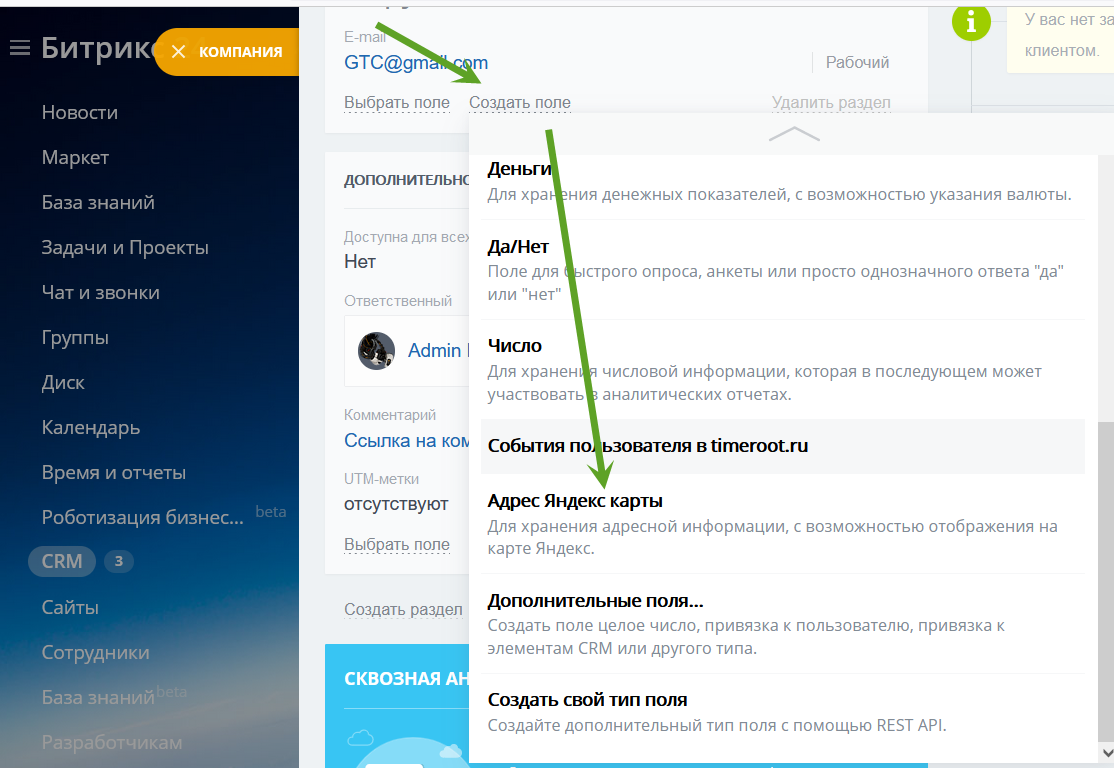Click the Создать раздел link

pyautogui.click(x=403, y=609)
